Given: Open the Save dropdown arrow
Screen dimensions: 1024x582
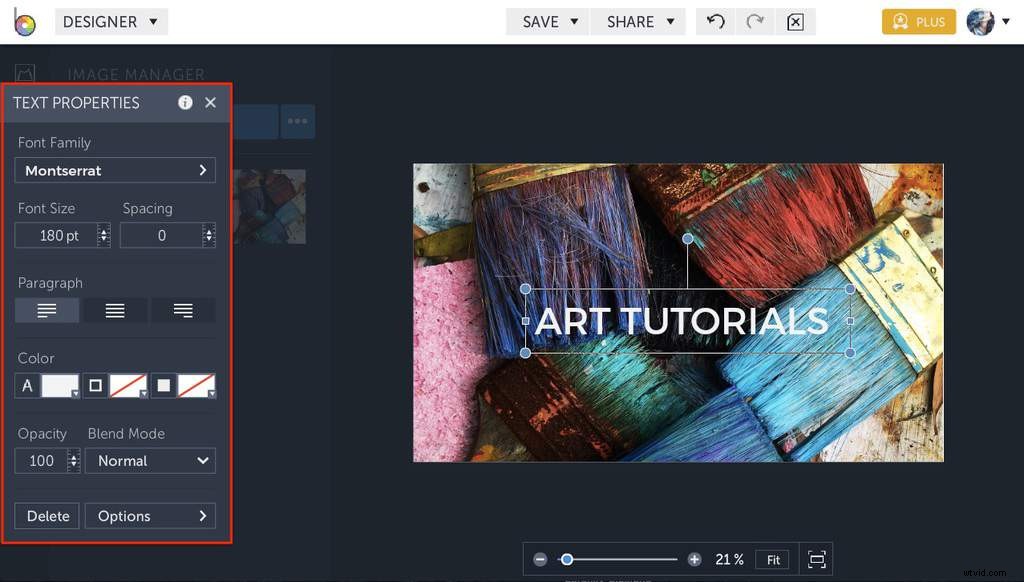Looking at the screenshot, I should pyautogui.click(x=572, y=21).
